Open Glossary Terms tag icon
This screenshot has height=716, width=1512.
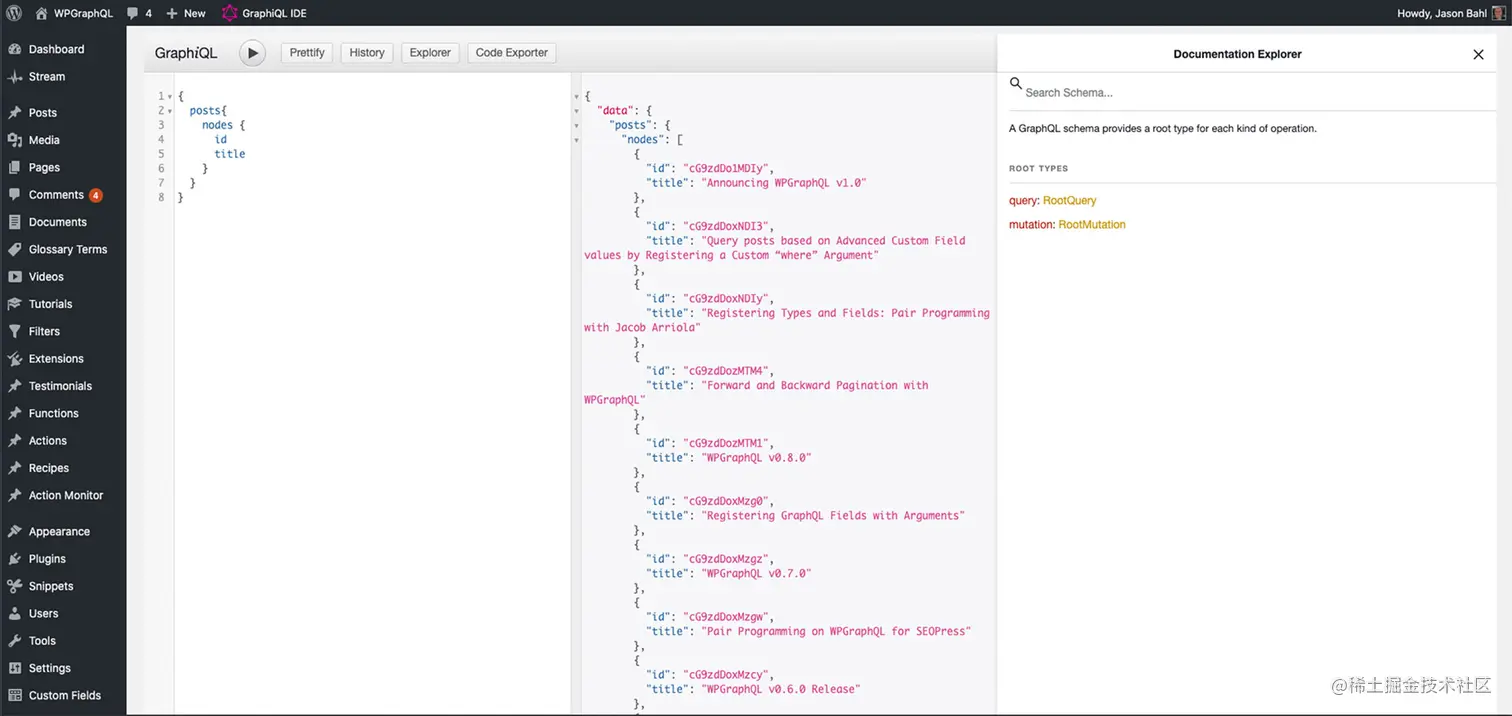click(x=14, y=249)
